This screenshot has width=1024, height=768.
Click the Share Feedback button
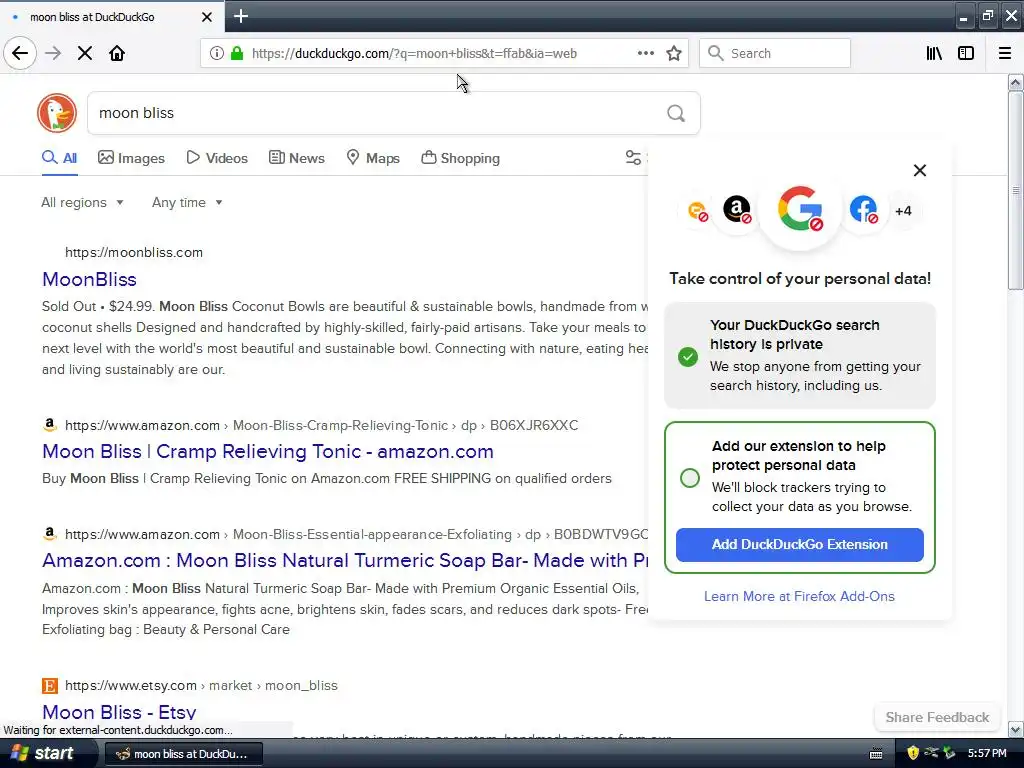pyautogui.click(x=937, y=717)
